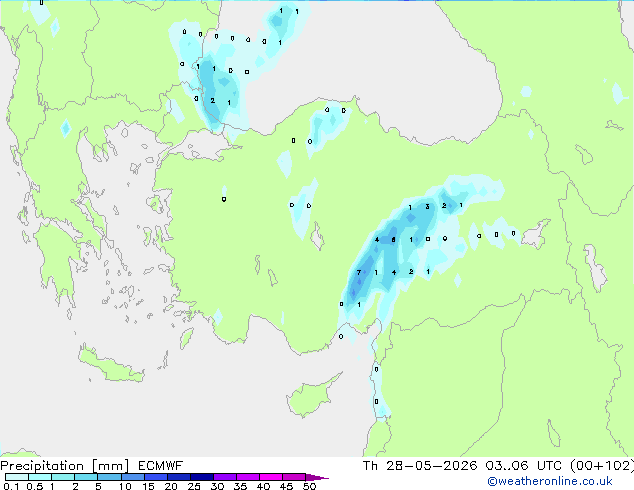Select the 0.5 to 1 mm legend swatch
The width and height of the screenshot is (634, 490).
pyautogui.click(x=40, y=477)
